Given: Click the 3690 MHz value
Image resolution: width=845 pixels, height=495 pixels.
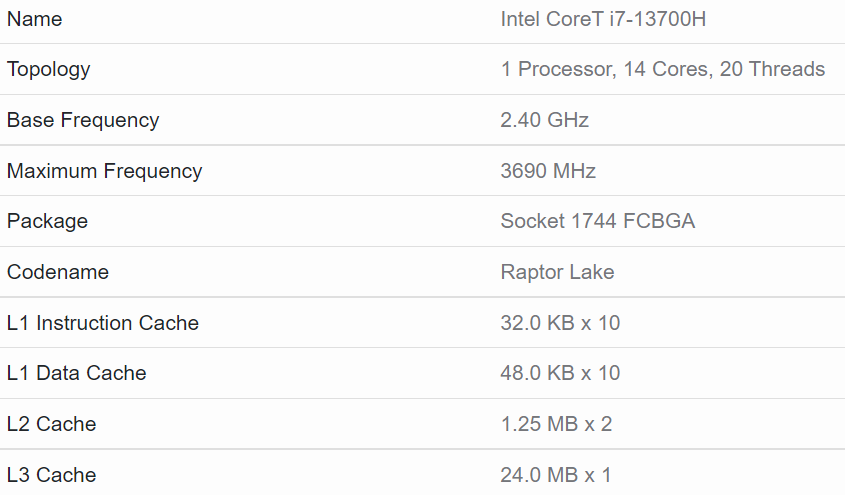Looking at the screenshot, I should click(x=548, y=171).
